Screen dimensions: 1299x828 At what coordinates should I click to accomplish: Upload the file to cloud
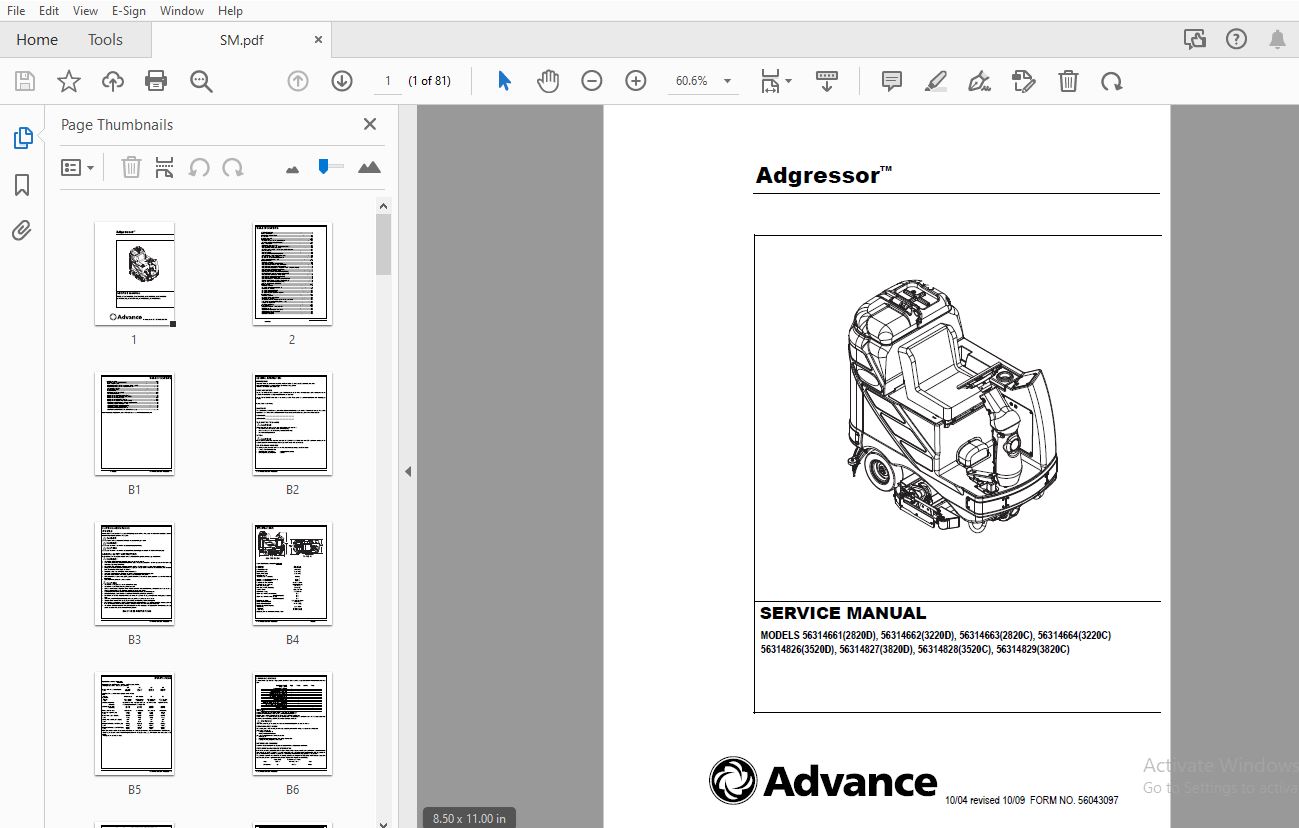113,81
